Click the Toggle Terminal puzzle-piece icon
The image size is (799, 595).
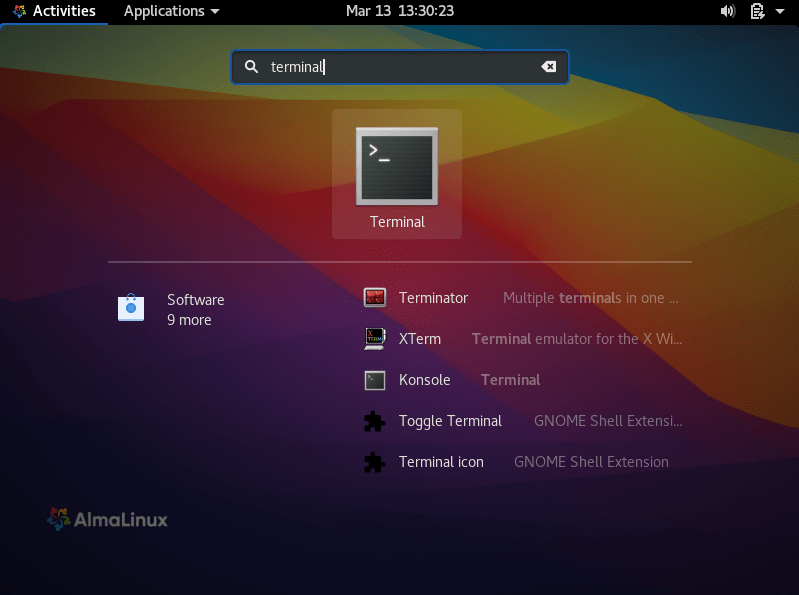[x=375, y=421]
